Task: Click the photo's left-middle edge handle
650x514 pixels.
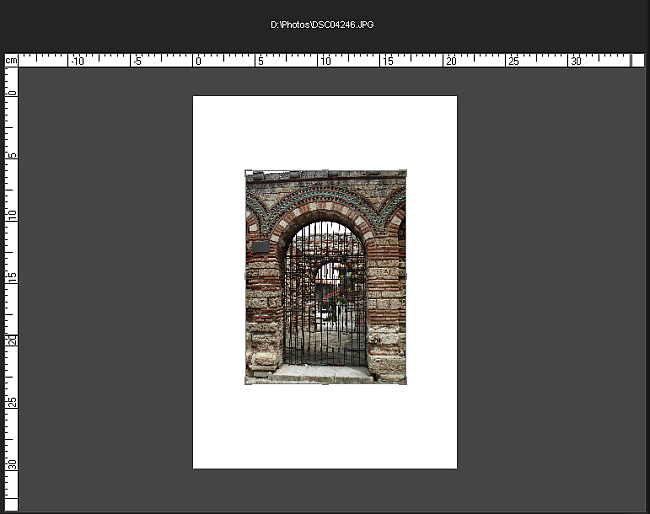Action: coord(247,276)
